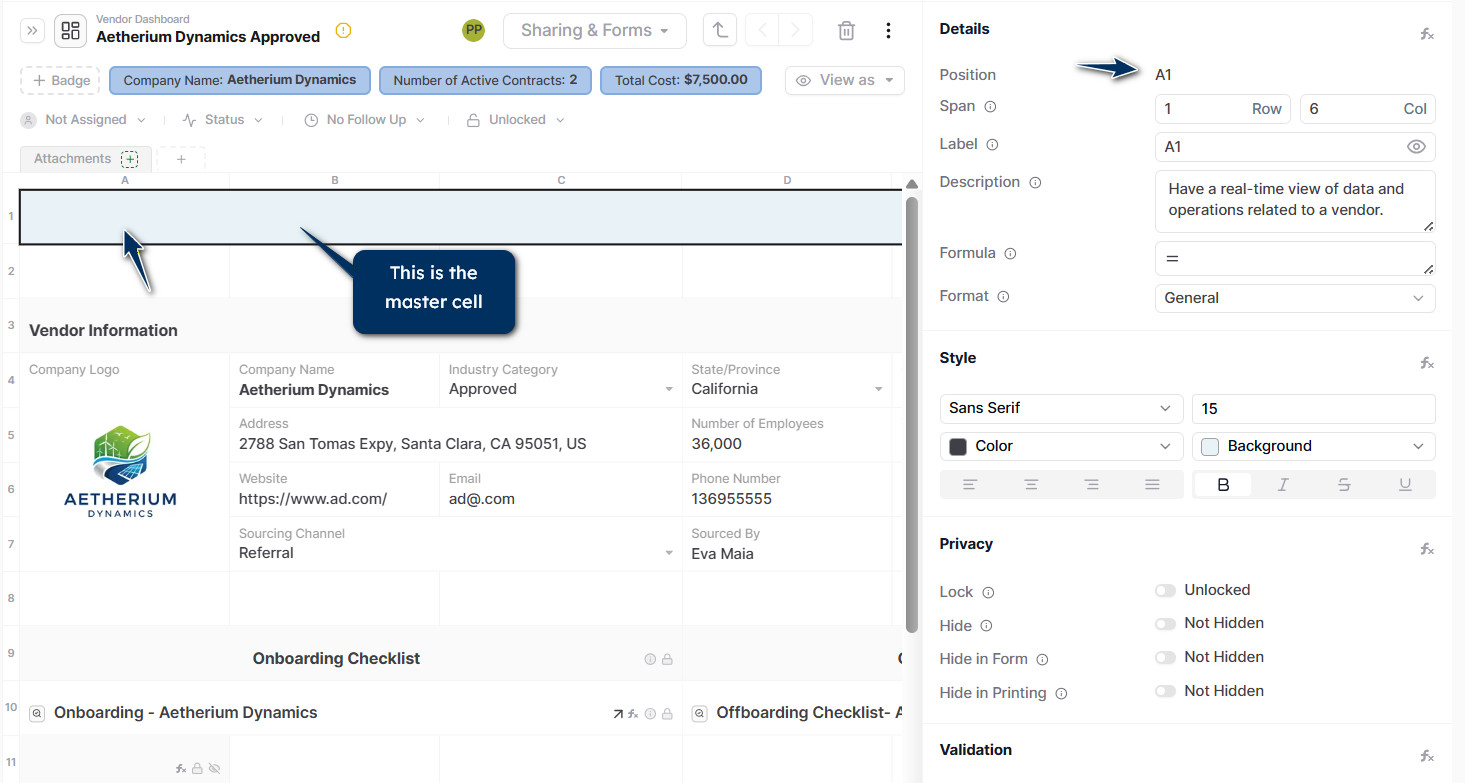Apply italic text formatting
Screen dimensions: 1465x783
(x=1283, y=485)
